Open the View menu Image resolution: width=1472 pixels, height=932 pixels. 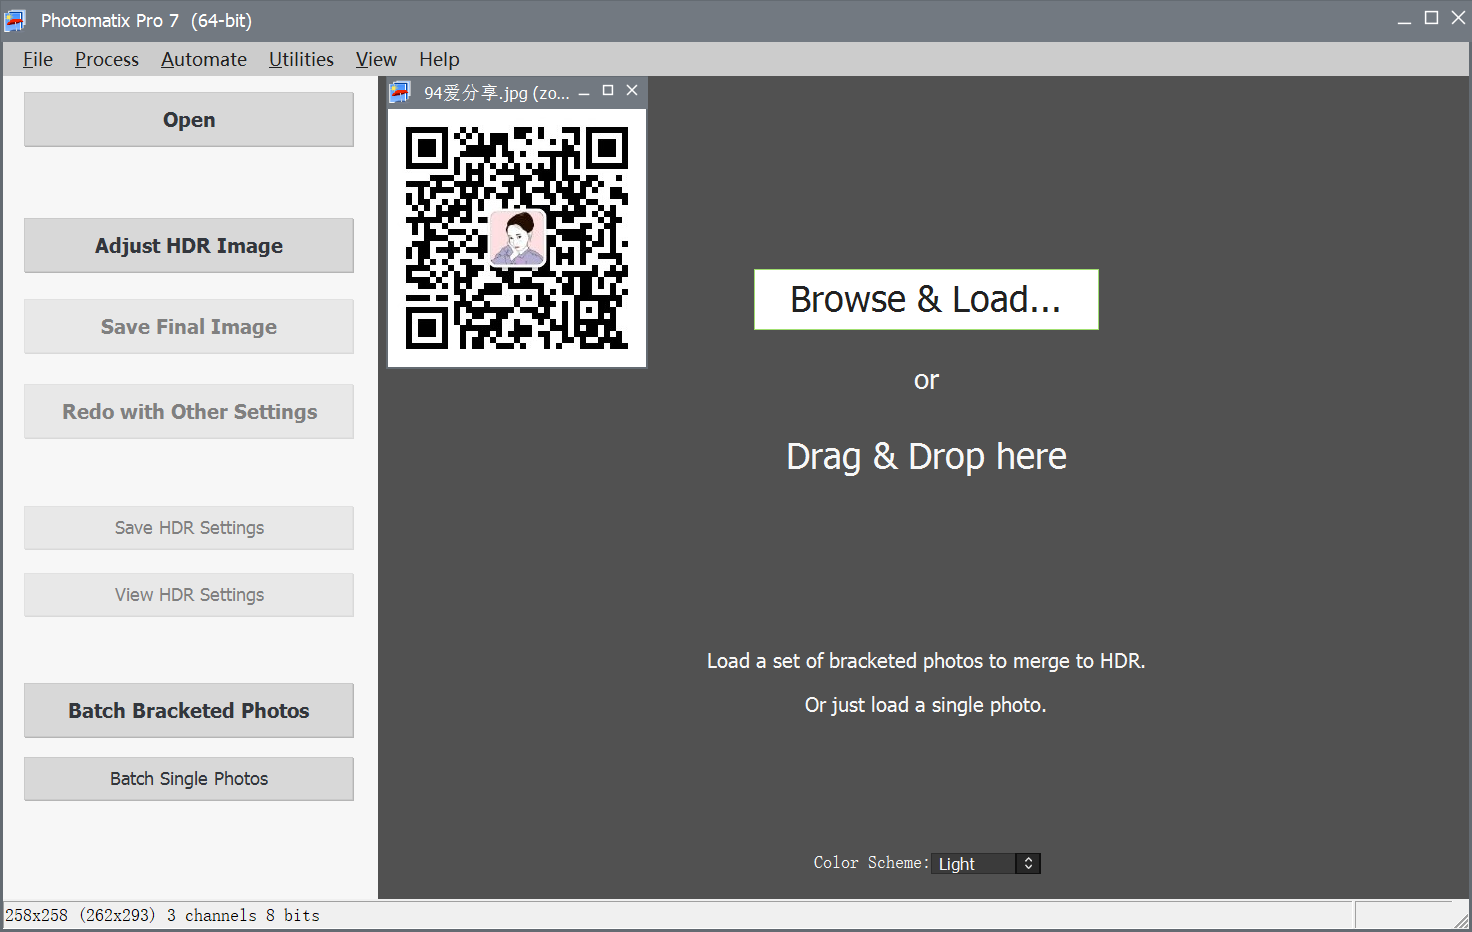coord(376,59)
